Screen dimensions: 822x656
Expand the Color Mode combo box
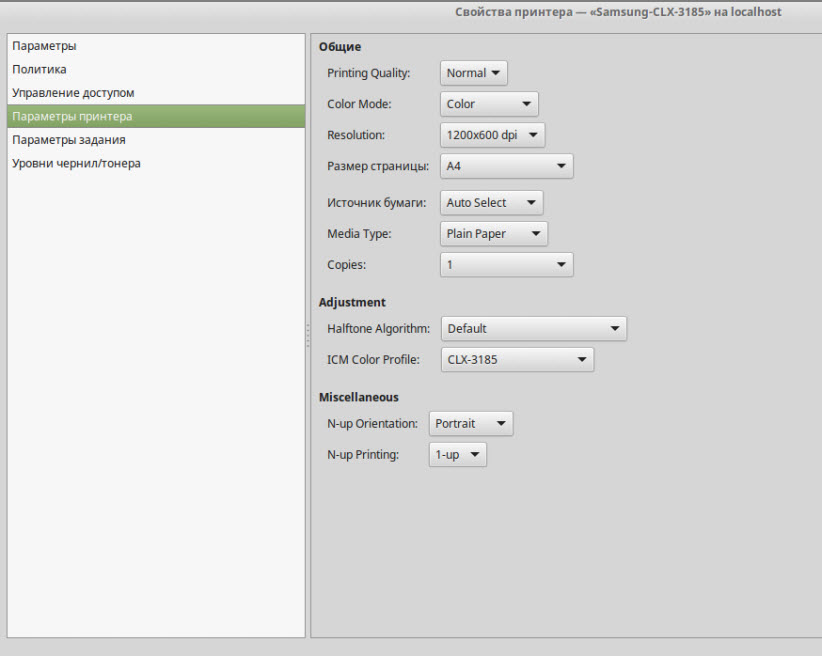coord(489,104)
